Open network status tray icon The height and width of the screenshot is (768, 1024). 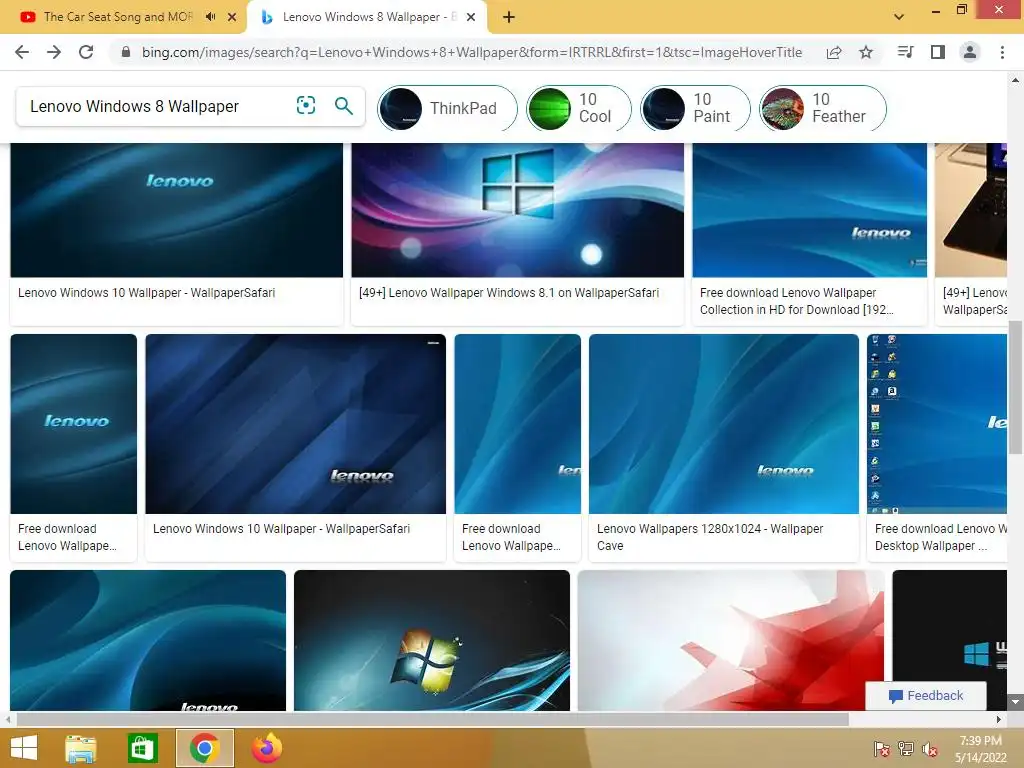(x=906, y=749)
